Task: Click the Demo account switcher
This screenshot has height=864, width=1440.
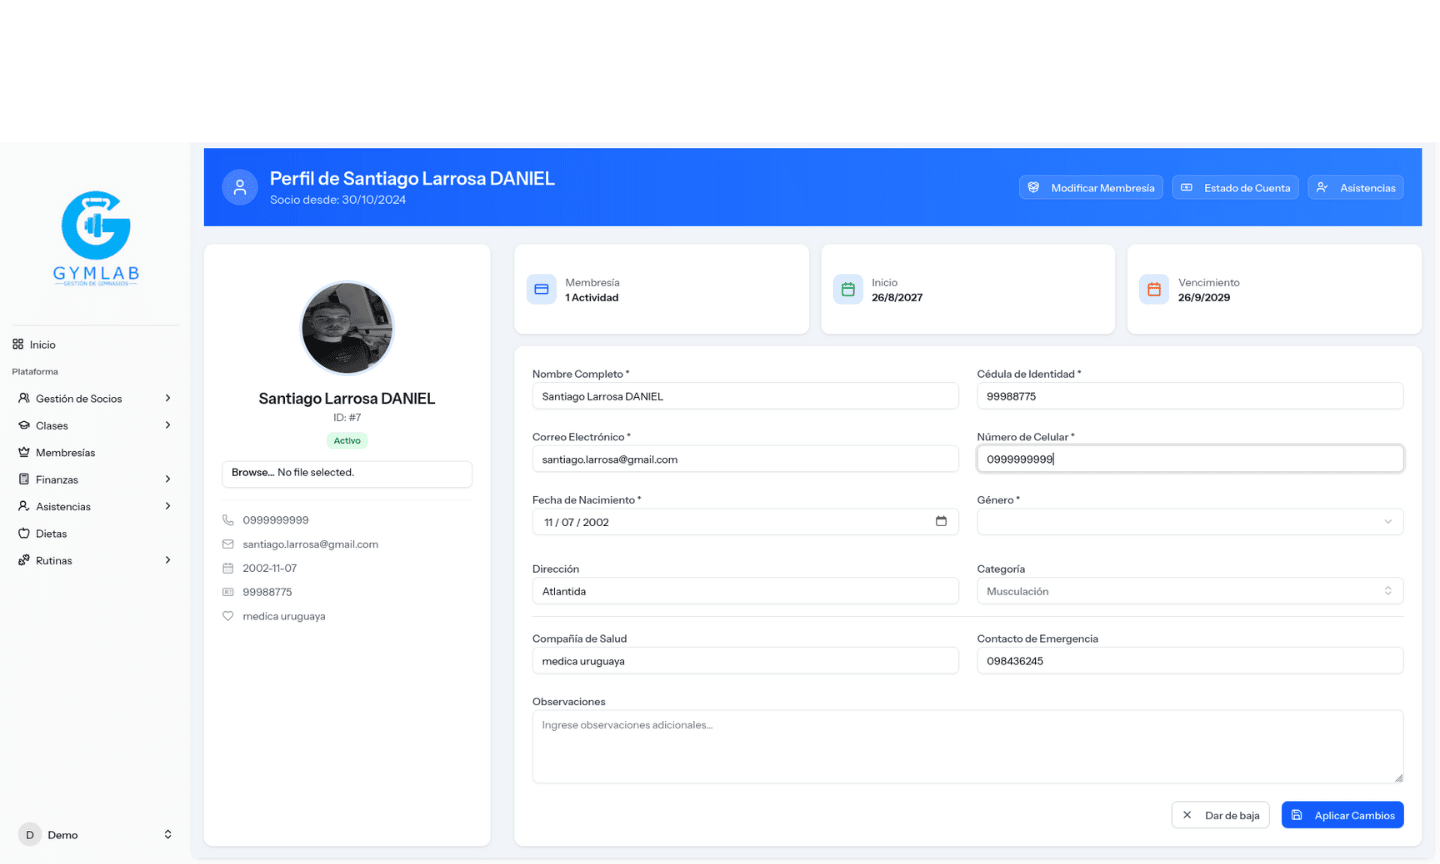Action: (x=95, y=834)
